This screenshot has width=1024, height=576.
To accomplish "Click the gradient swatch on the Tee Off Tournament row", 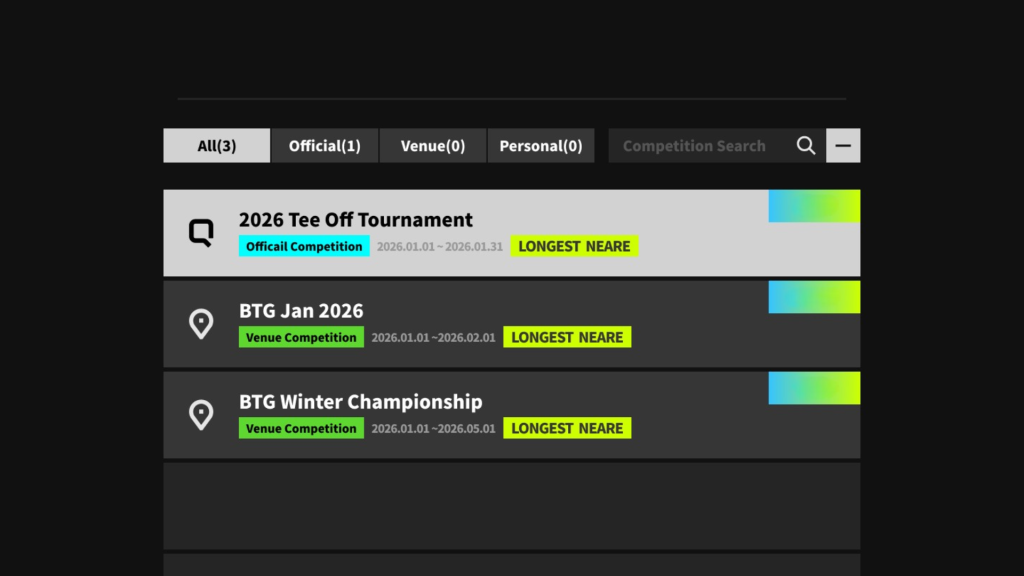I will click(x=814, y=206).
